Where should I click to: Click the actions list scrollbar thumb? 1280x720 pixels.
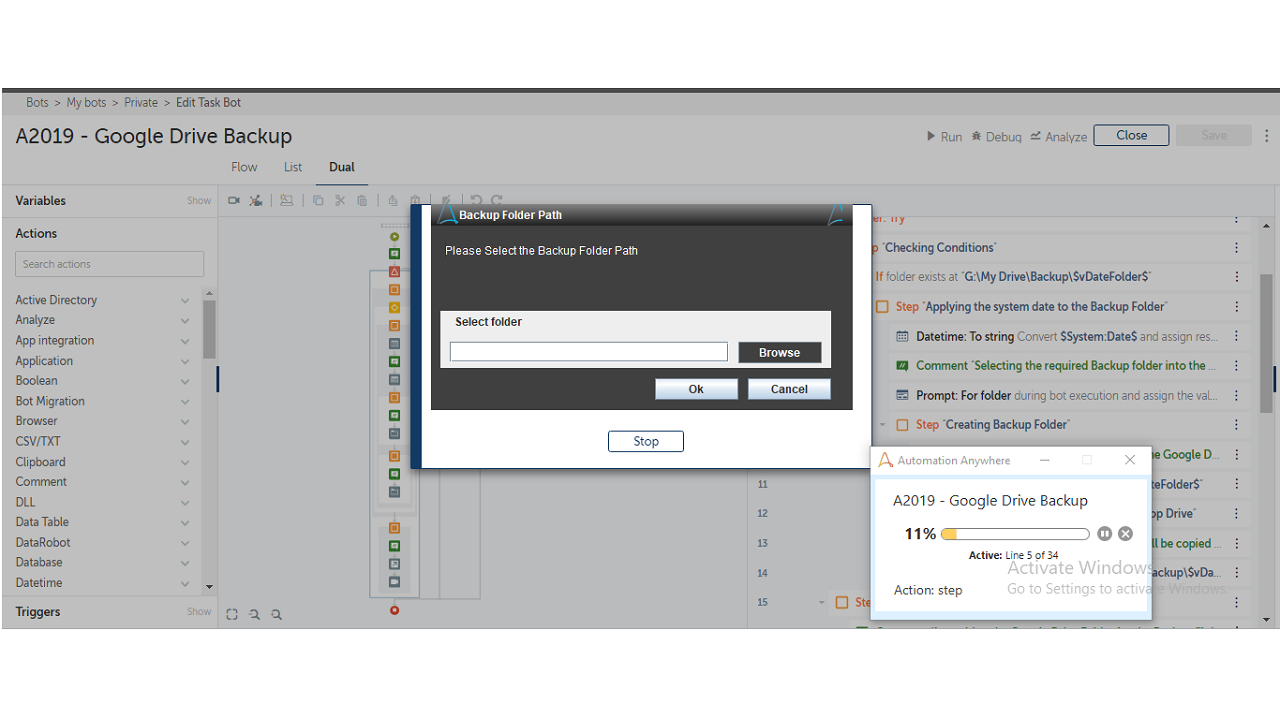tap(209, 328)
